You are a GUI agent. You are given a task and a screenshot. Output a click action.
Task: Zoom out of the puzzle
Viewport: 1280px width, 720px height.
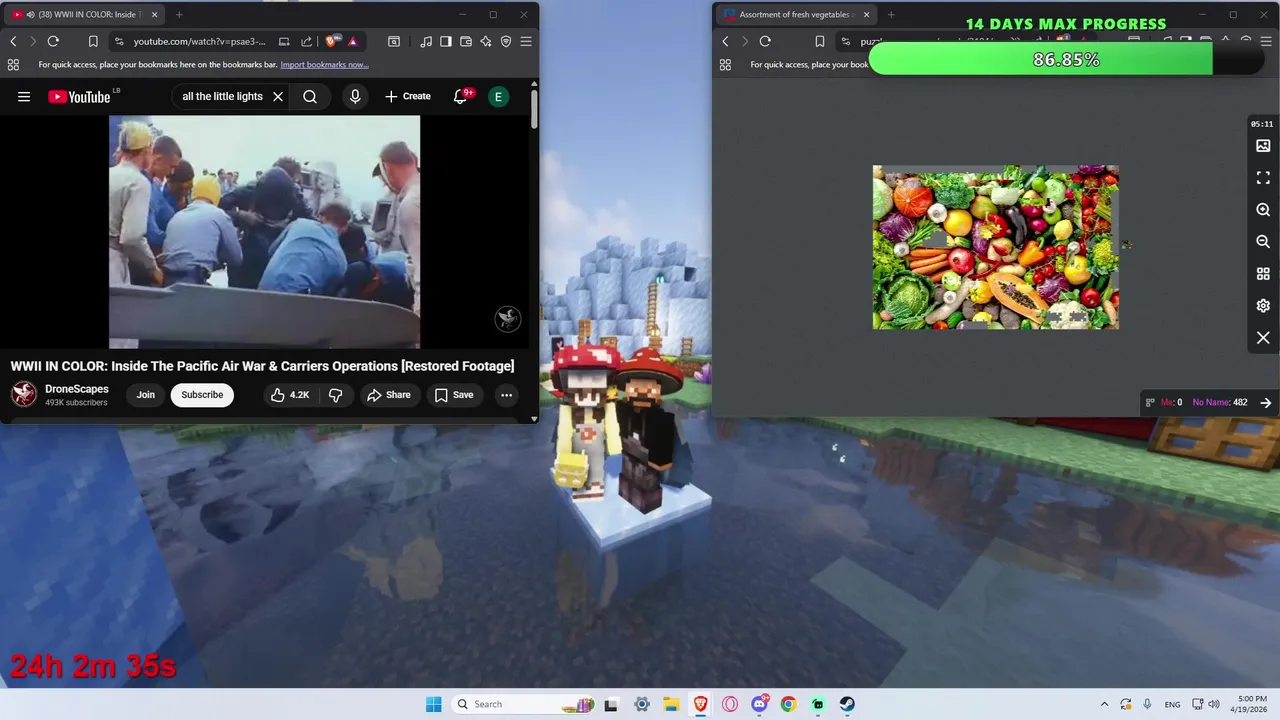pos(1263,242)
